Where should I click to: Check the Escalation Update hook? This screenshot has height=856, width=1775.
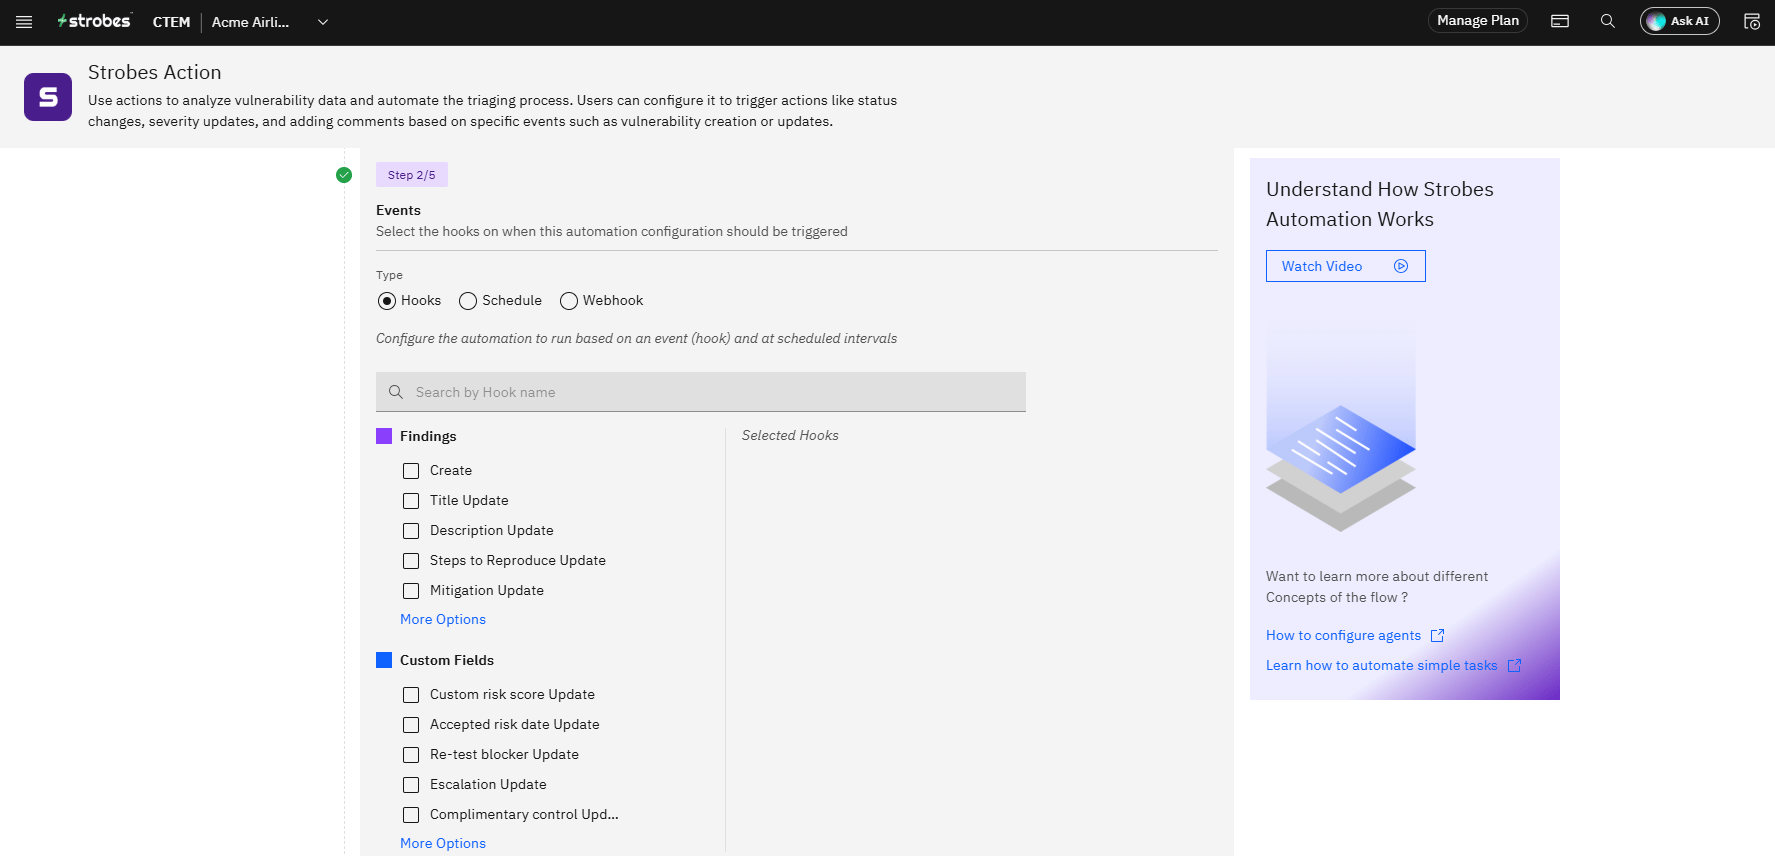pyautogui.click(x=411, y=785)
